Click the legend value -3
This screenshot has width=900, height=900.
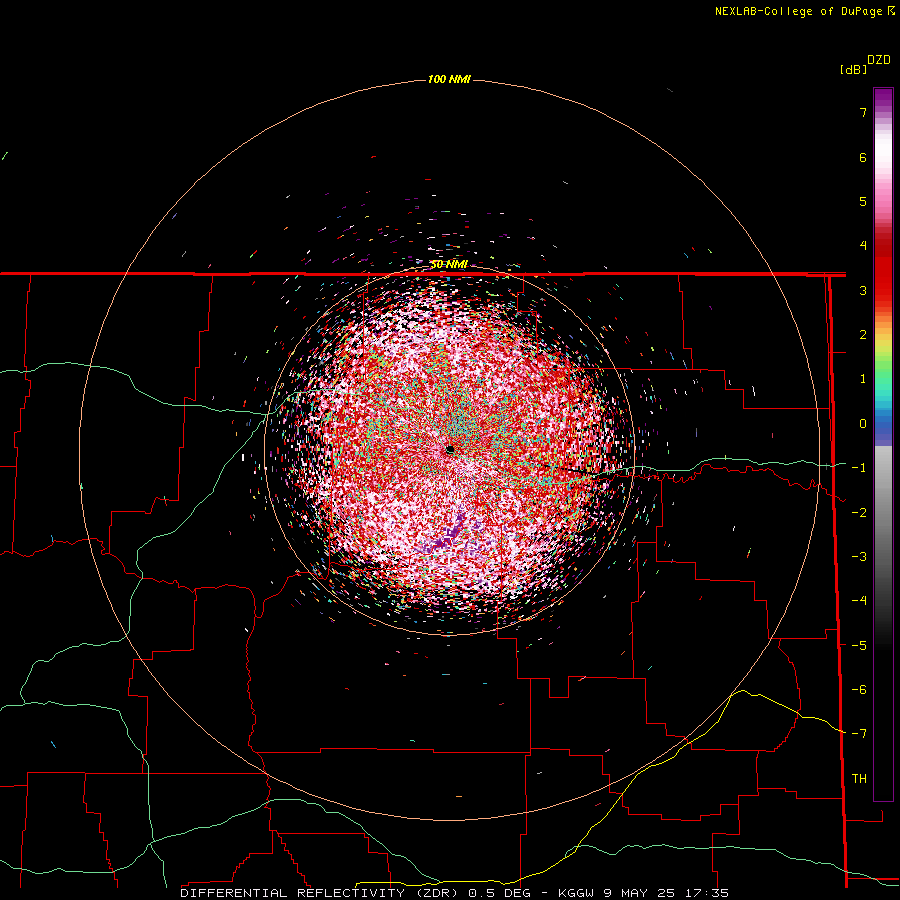click(859, 557)
